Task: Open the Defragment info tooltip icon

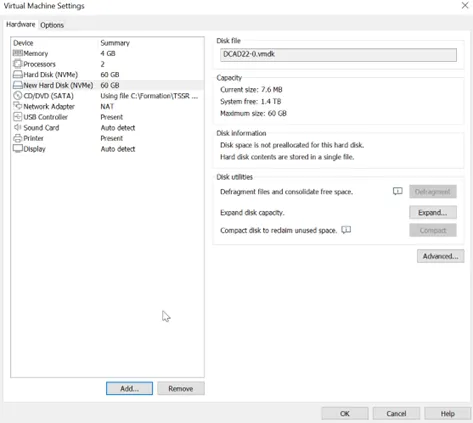Action: [398, 191]
